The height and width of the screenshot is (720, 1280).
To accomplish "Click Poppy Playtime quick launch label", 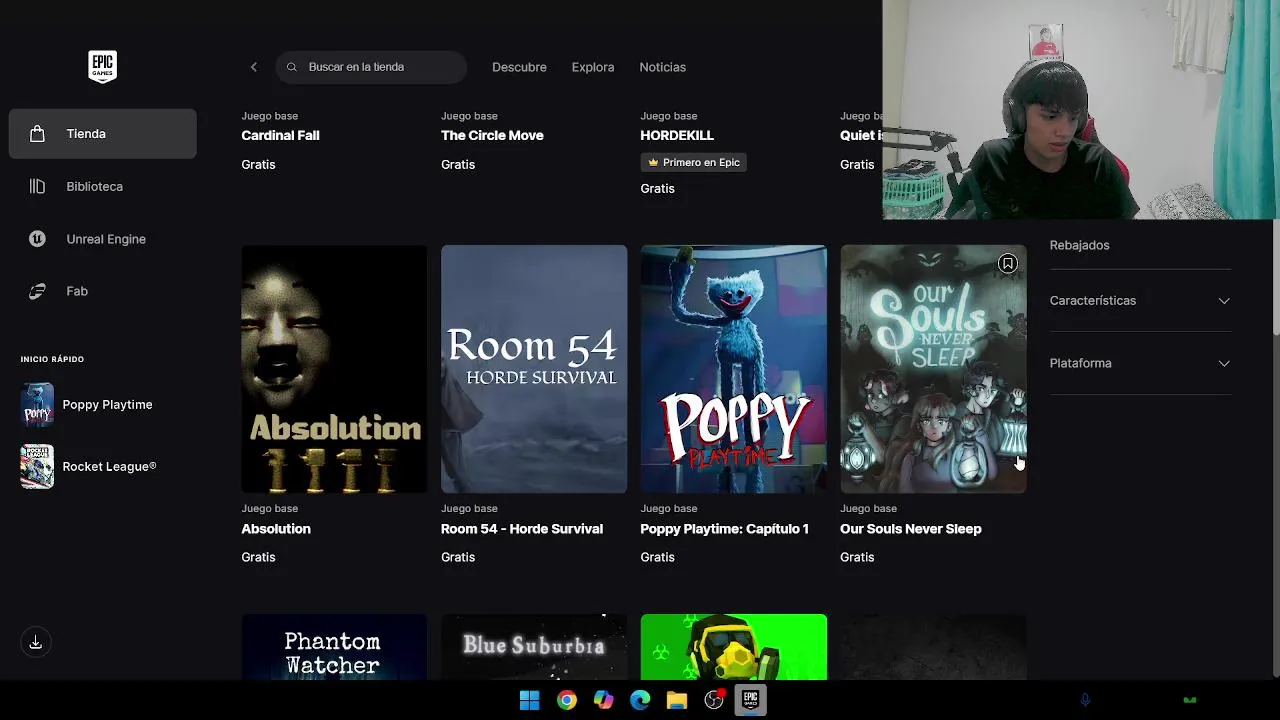I will coord(107,404).
